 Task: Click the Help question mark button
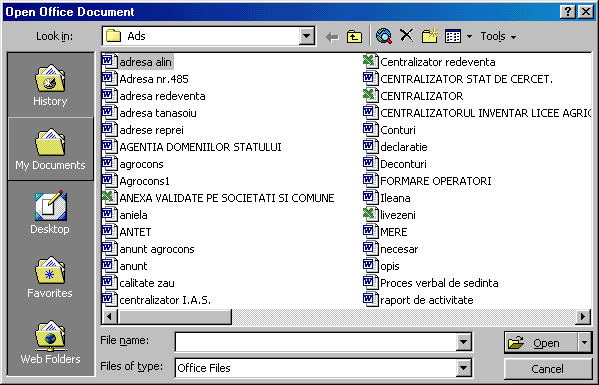(x=568, y=12)
